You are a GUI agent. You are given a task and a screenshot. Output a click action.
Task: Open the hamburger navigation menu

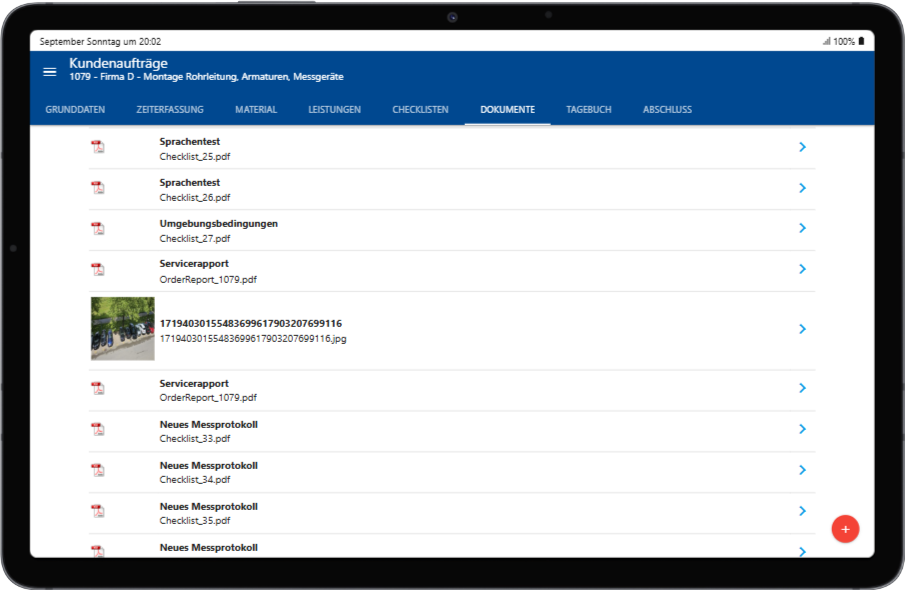pos(49,72)
